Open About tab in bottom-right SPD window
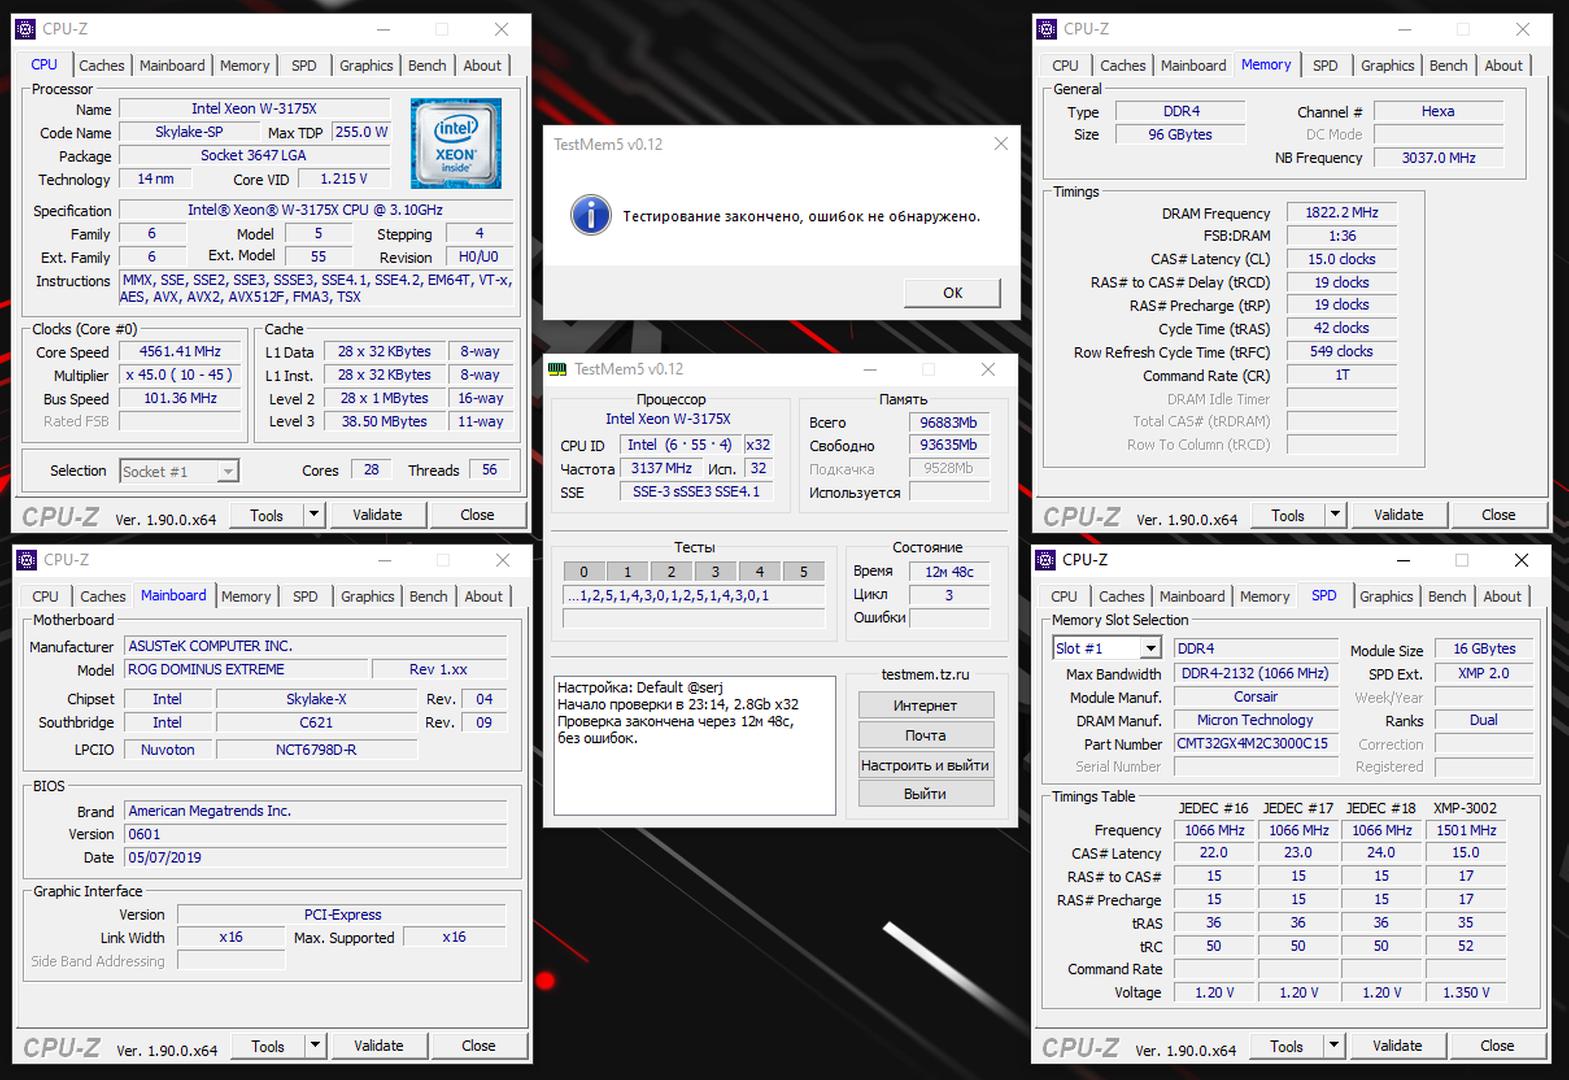 (1502, 596)
